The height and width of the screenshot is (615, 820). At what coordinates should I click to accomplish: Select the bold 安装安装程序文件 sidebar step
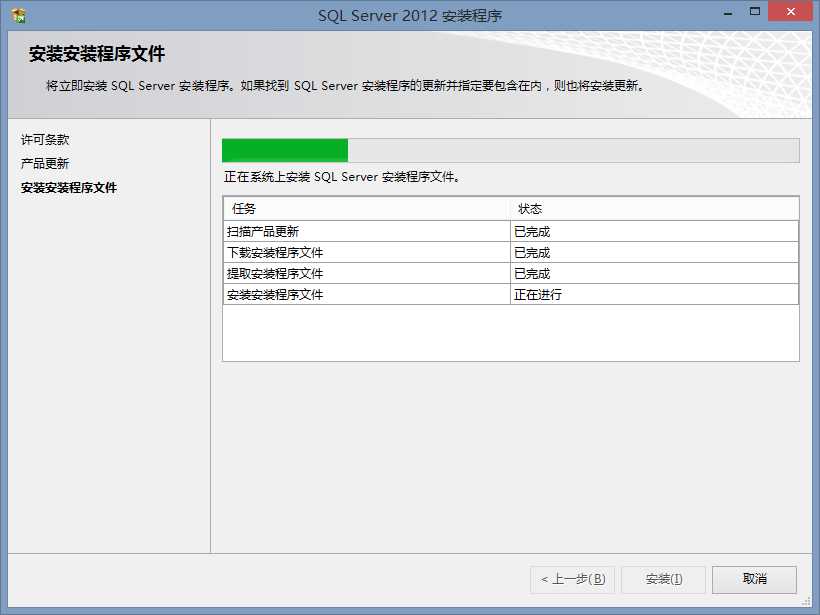coord(69,188)
